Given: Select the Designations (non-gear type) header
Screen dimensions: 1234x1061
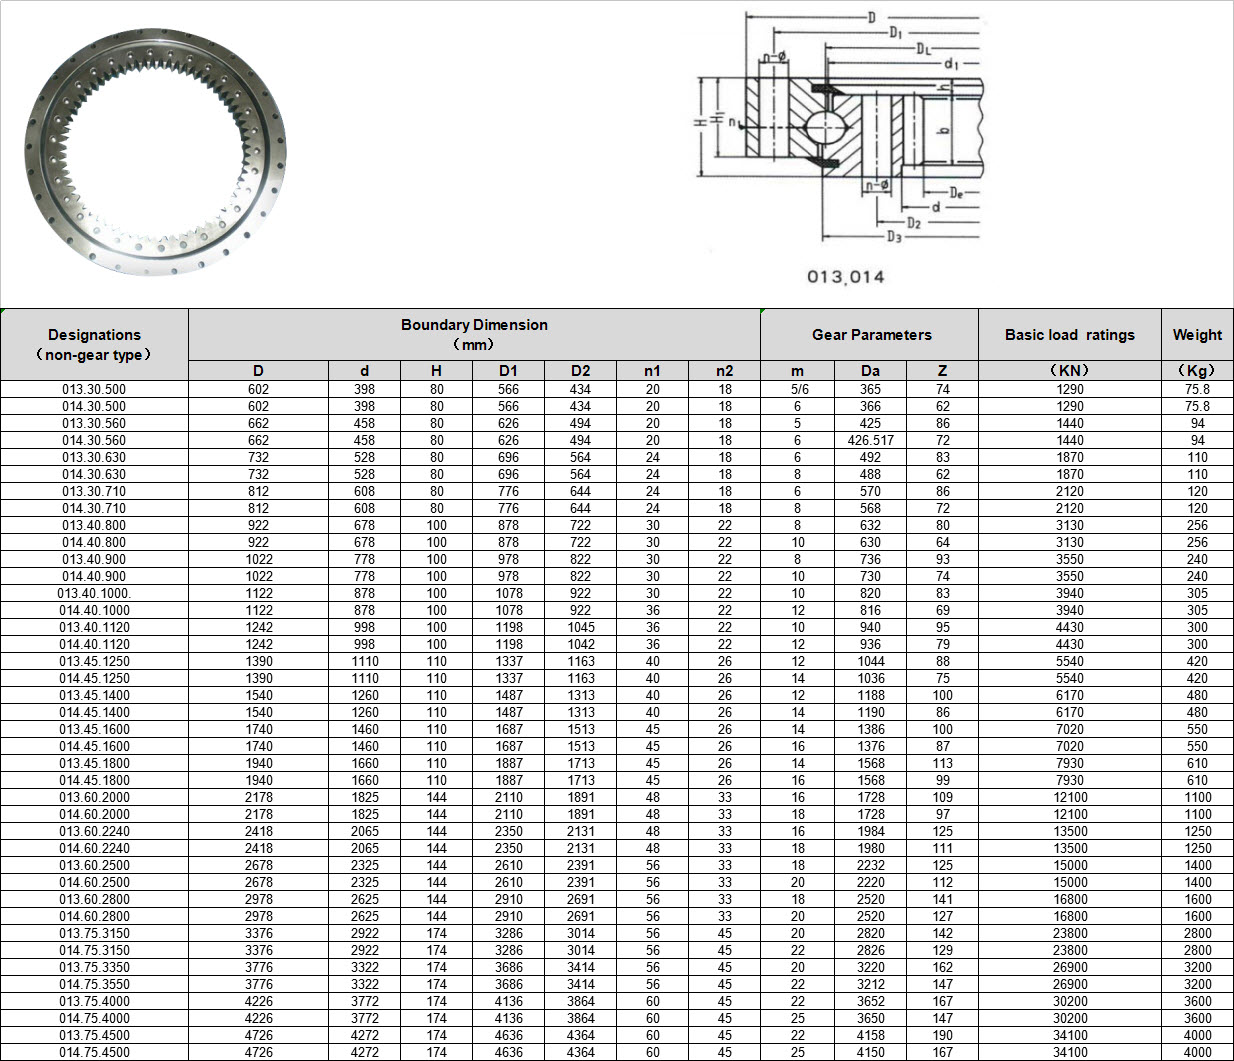Looking at the screenshot, I should [x=94, y=344].
